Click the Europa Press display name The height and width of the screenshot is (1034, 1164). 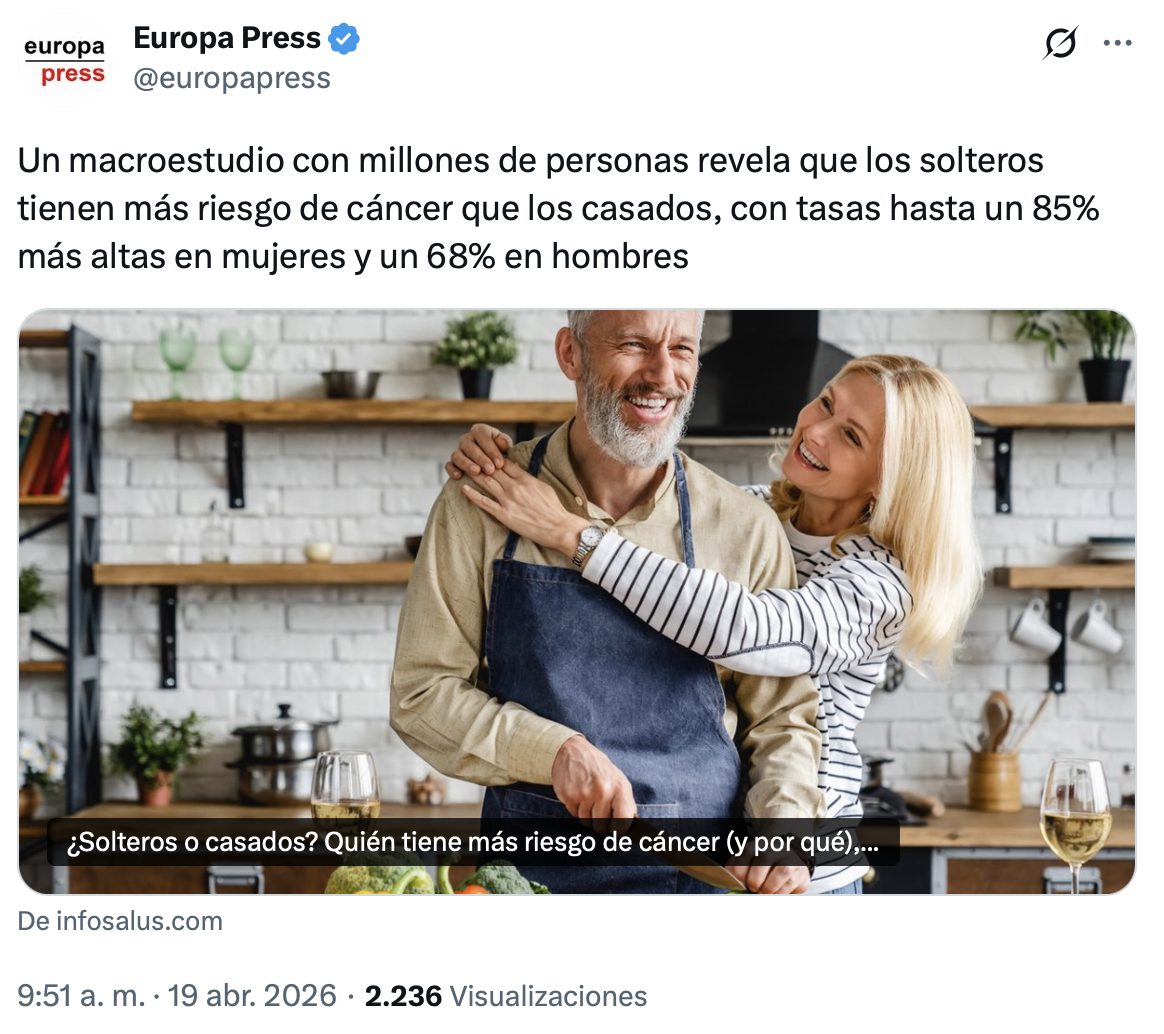pyautogui.click(x=227, y=38)
